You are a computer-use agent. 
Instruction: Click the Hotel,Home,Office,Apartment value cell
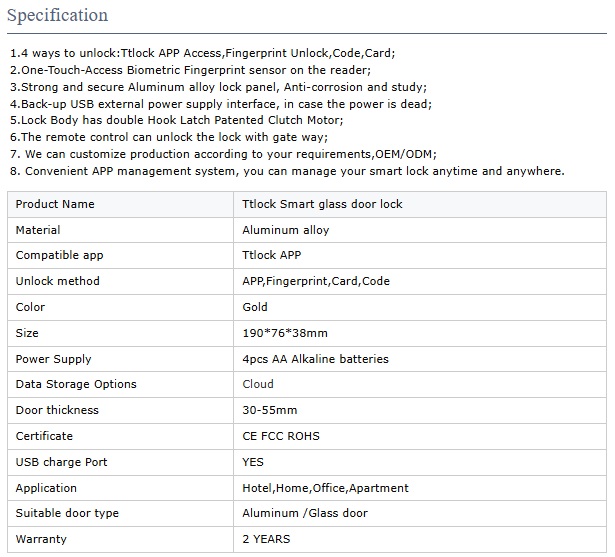pyautogui.click(x=420, y=488)
